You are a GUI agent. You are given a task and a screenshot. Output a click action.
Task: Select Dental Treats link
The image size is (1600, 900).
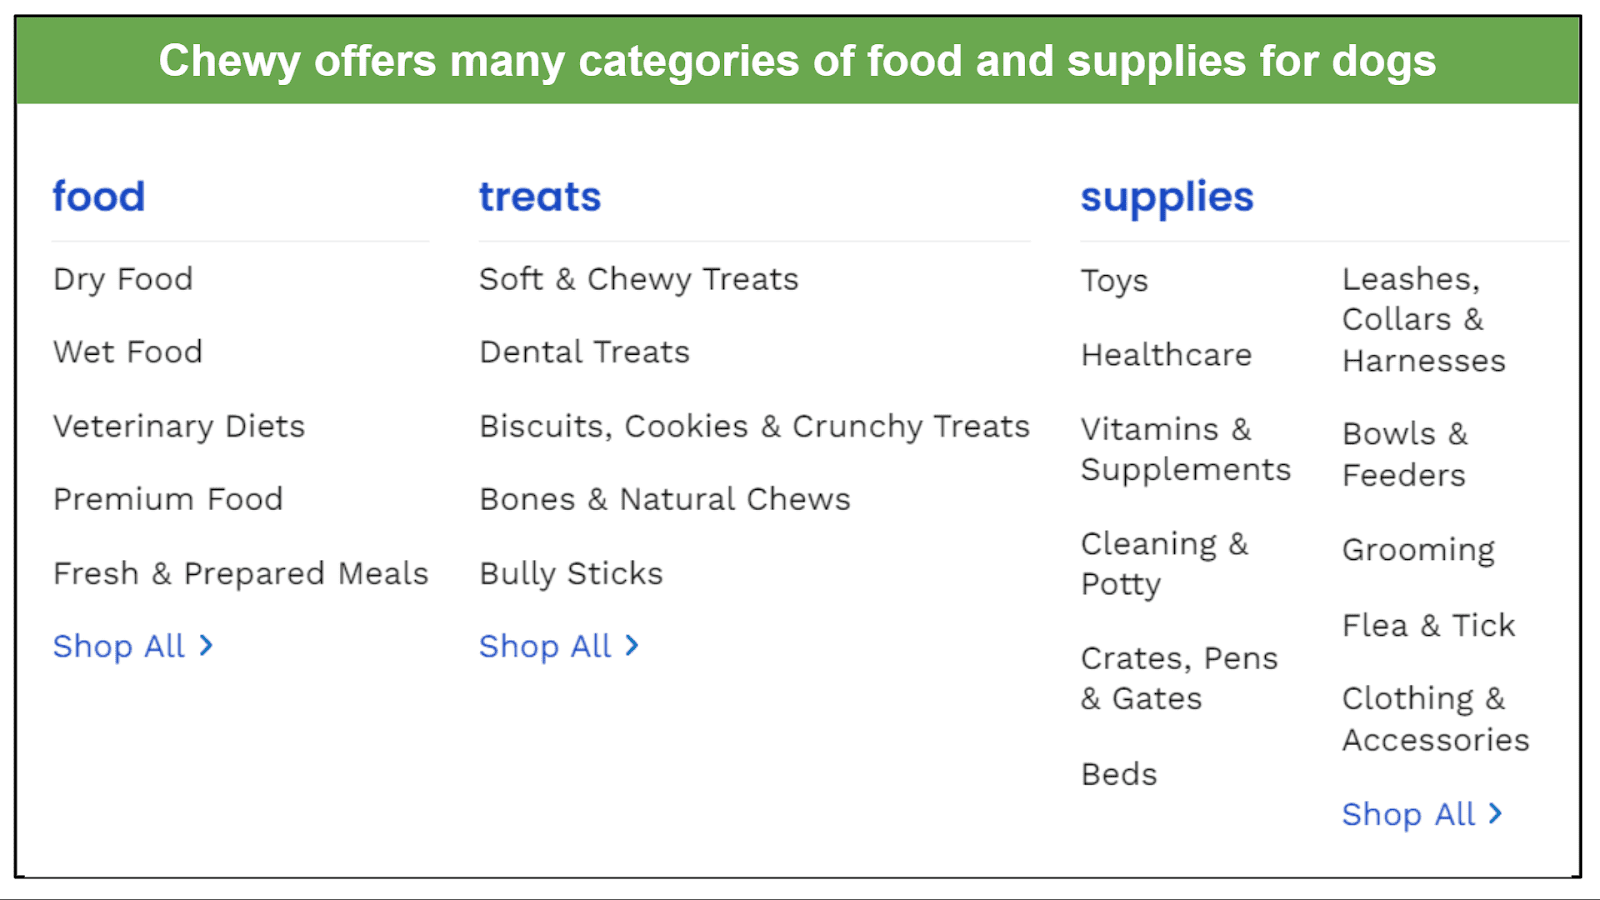pos(585,352)
